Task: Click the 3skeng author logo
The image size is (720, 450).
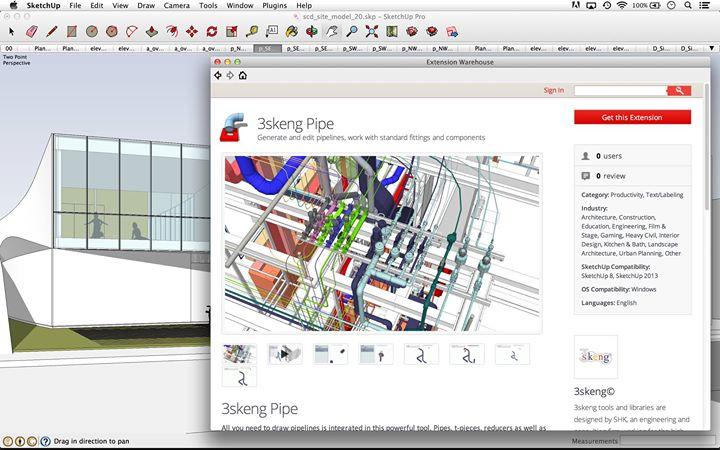Action: tap(596, 357)
